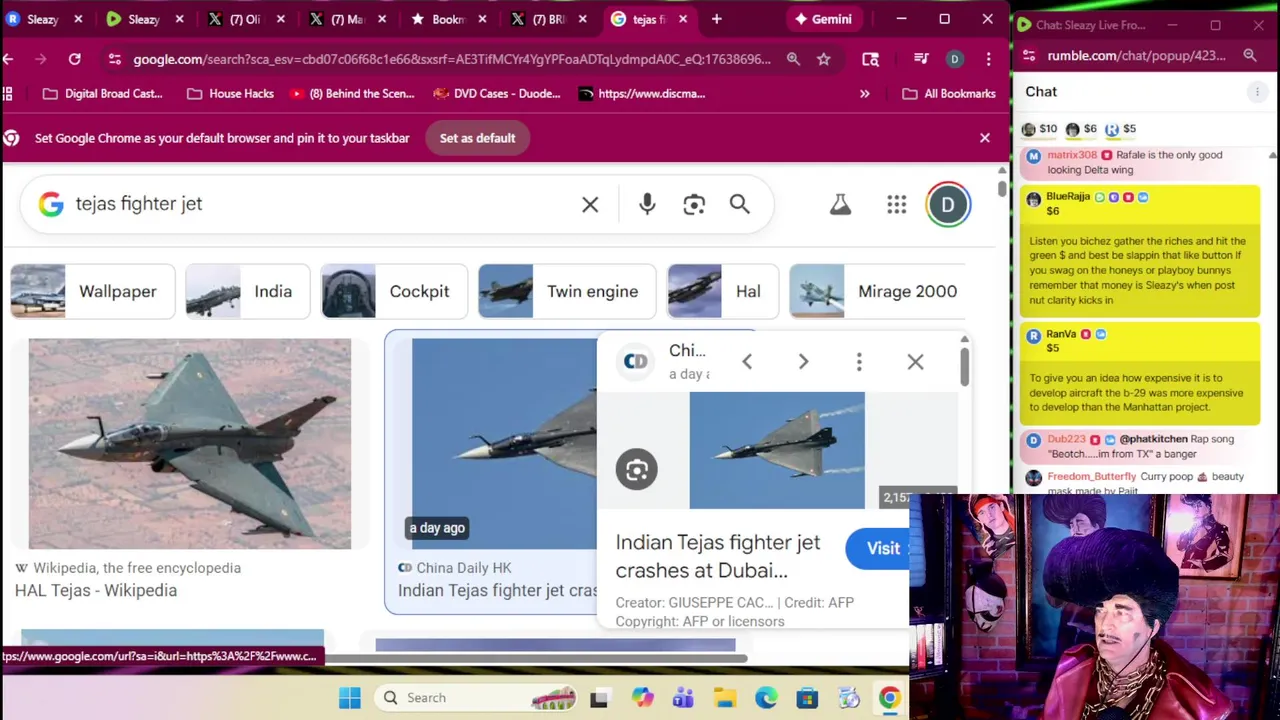Open Task View from the taskbar
Screen dimensions: 1280x720
tap(599, 698)
